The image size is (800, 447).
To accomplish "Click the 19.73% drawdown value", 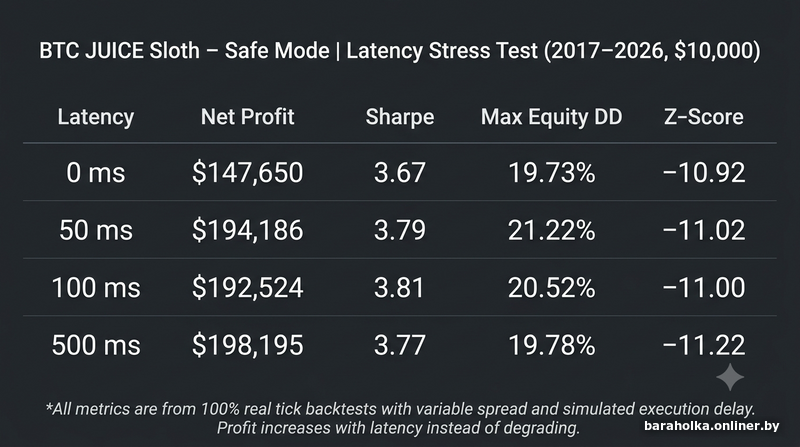I will pos(552,172).
